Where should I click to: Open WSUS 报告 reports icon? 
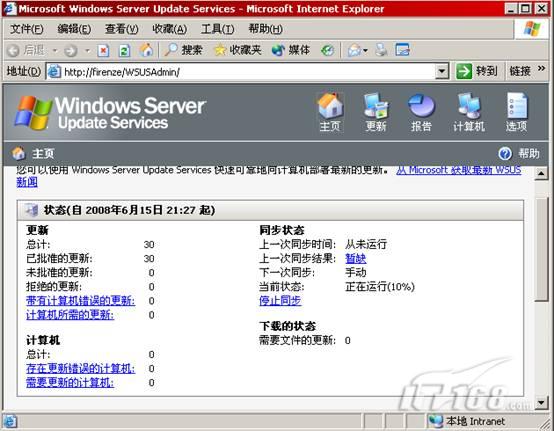click(x=421, y=112)
